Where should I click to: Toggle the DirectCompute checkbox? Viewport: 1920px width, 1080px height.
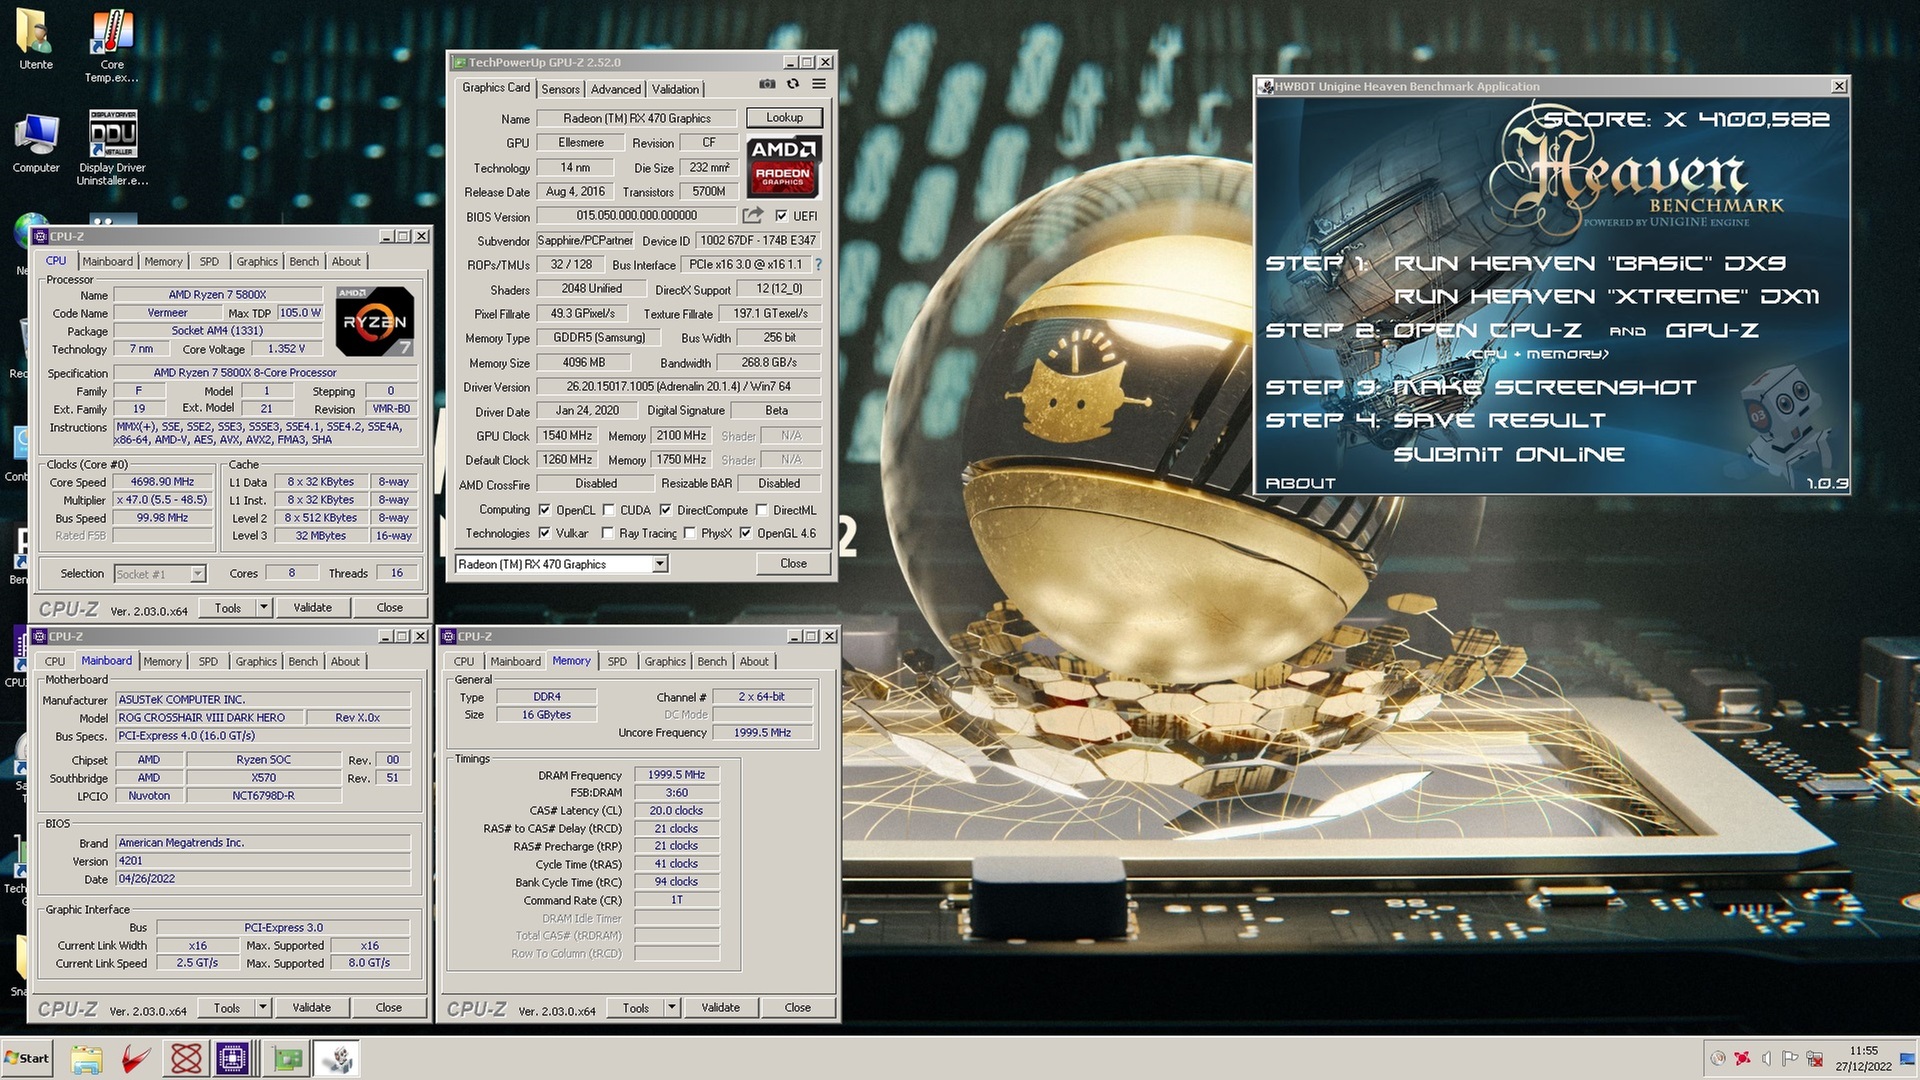coord(665,510)
